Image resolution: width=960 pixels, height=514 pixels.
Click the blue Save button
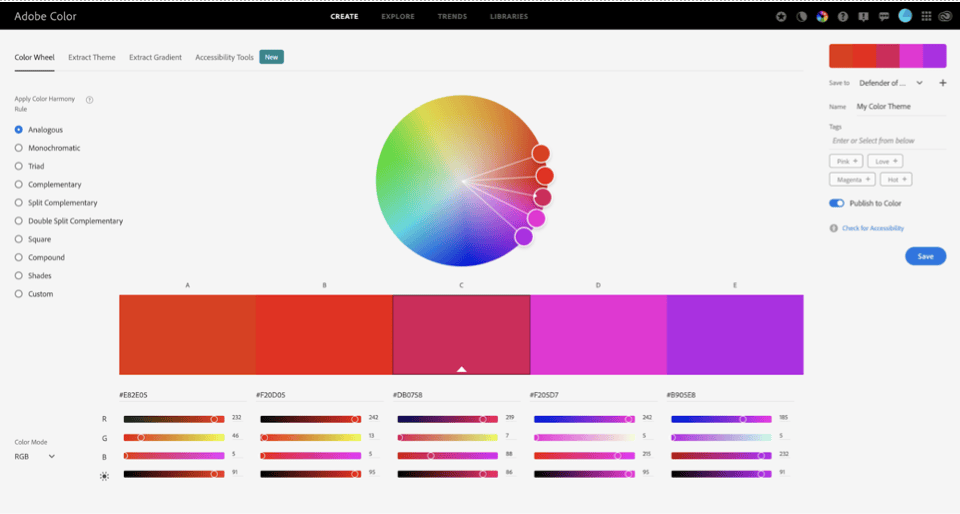tap(925, 256)
